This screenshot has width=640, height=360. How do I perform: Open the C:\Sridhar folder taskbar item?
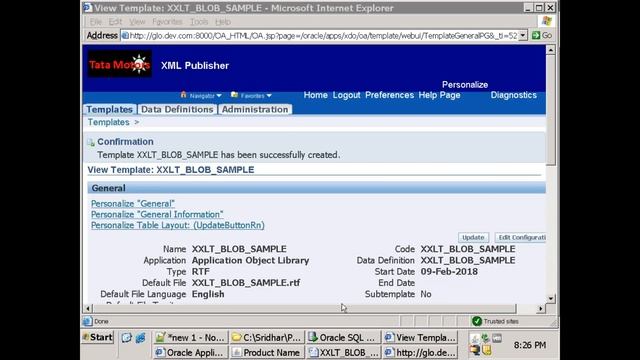point(267,338)
